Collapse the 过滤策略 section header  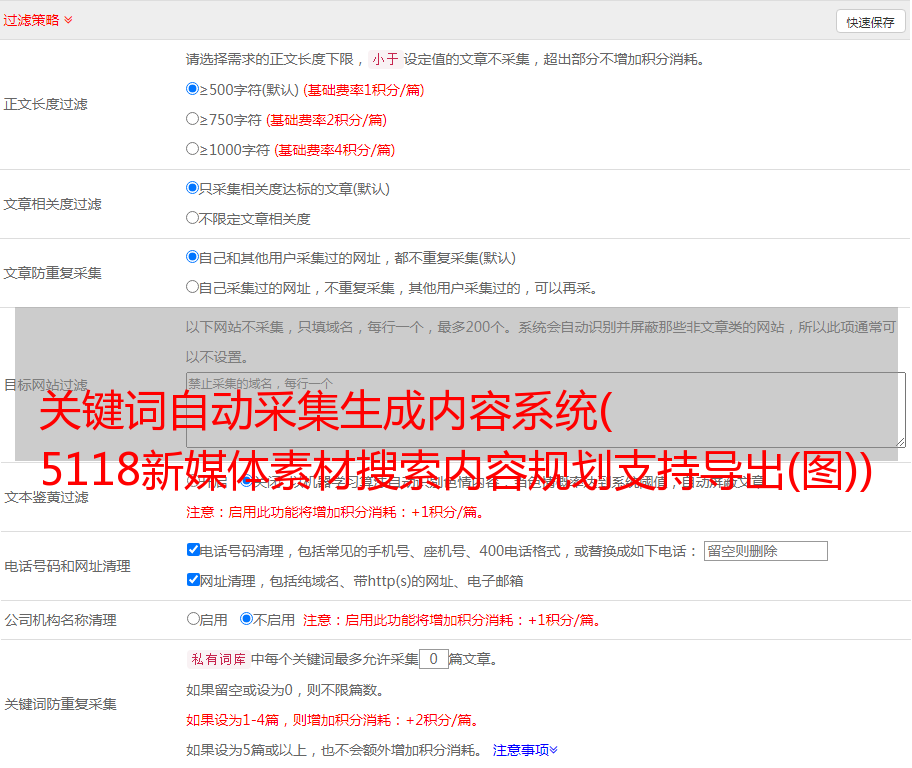tap(38, 20)
